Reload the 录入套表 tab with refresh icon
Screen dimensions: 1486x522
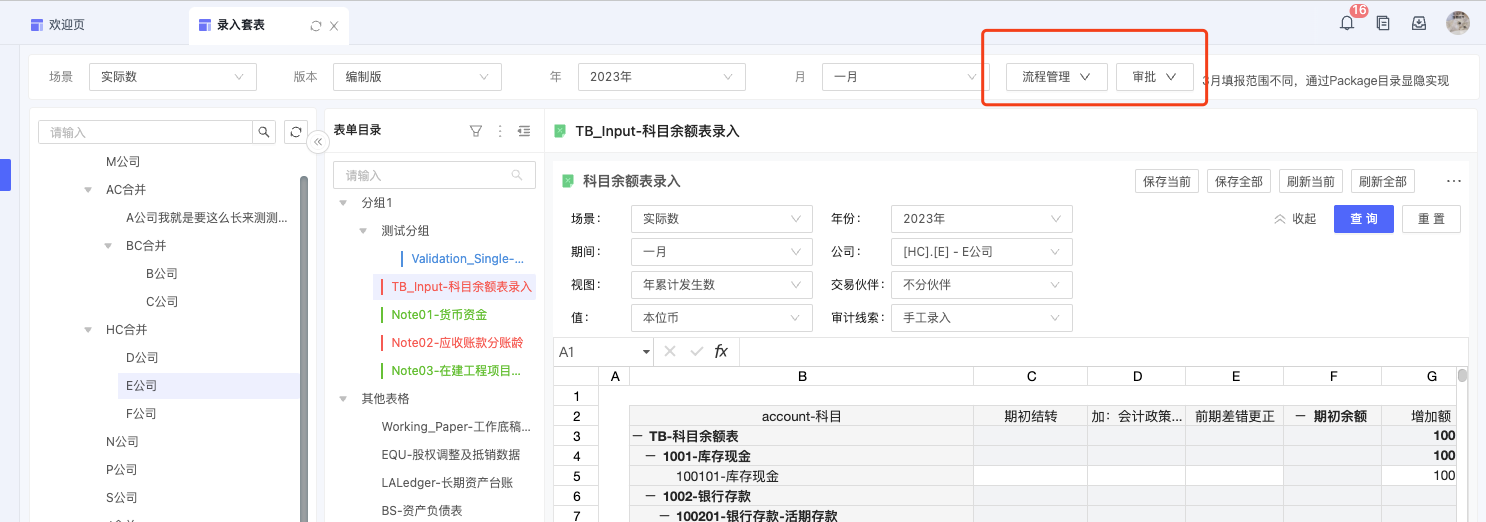pos(316,26)
